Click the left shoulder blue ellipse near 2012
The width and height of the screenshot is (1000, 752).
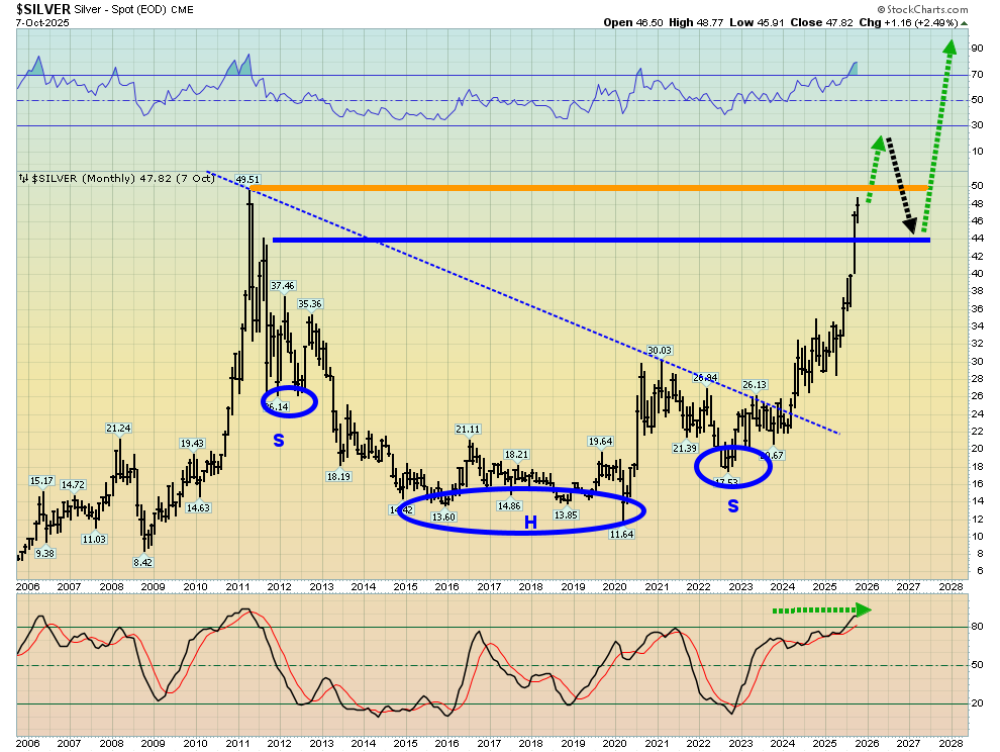[x=290, y=401]
